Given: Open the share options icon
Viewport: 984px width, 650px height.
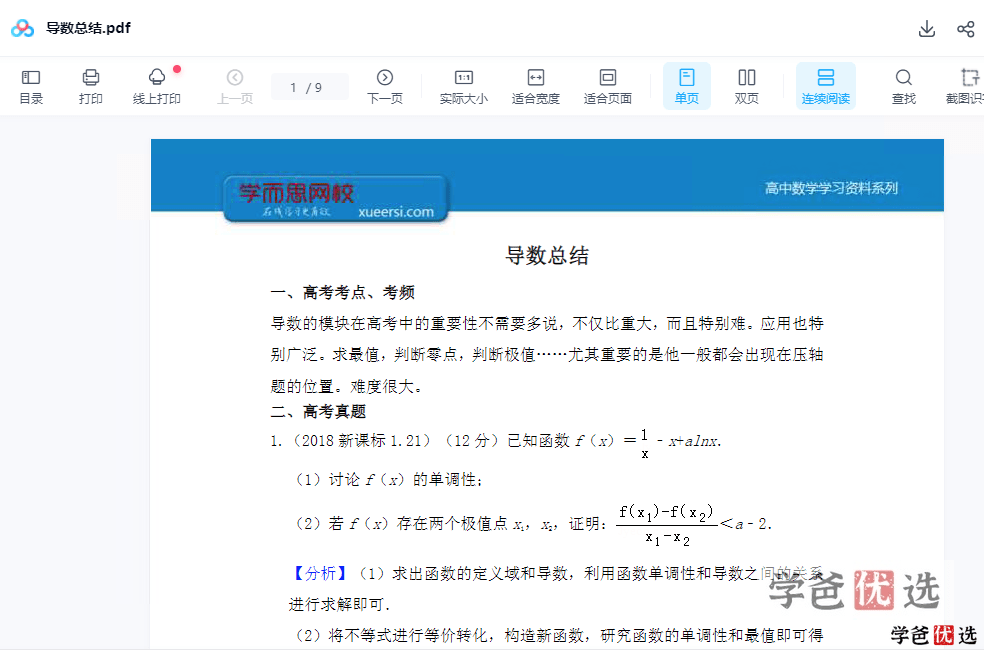Looking at the screenshot, I should pos(965,29).
